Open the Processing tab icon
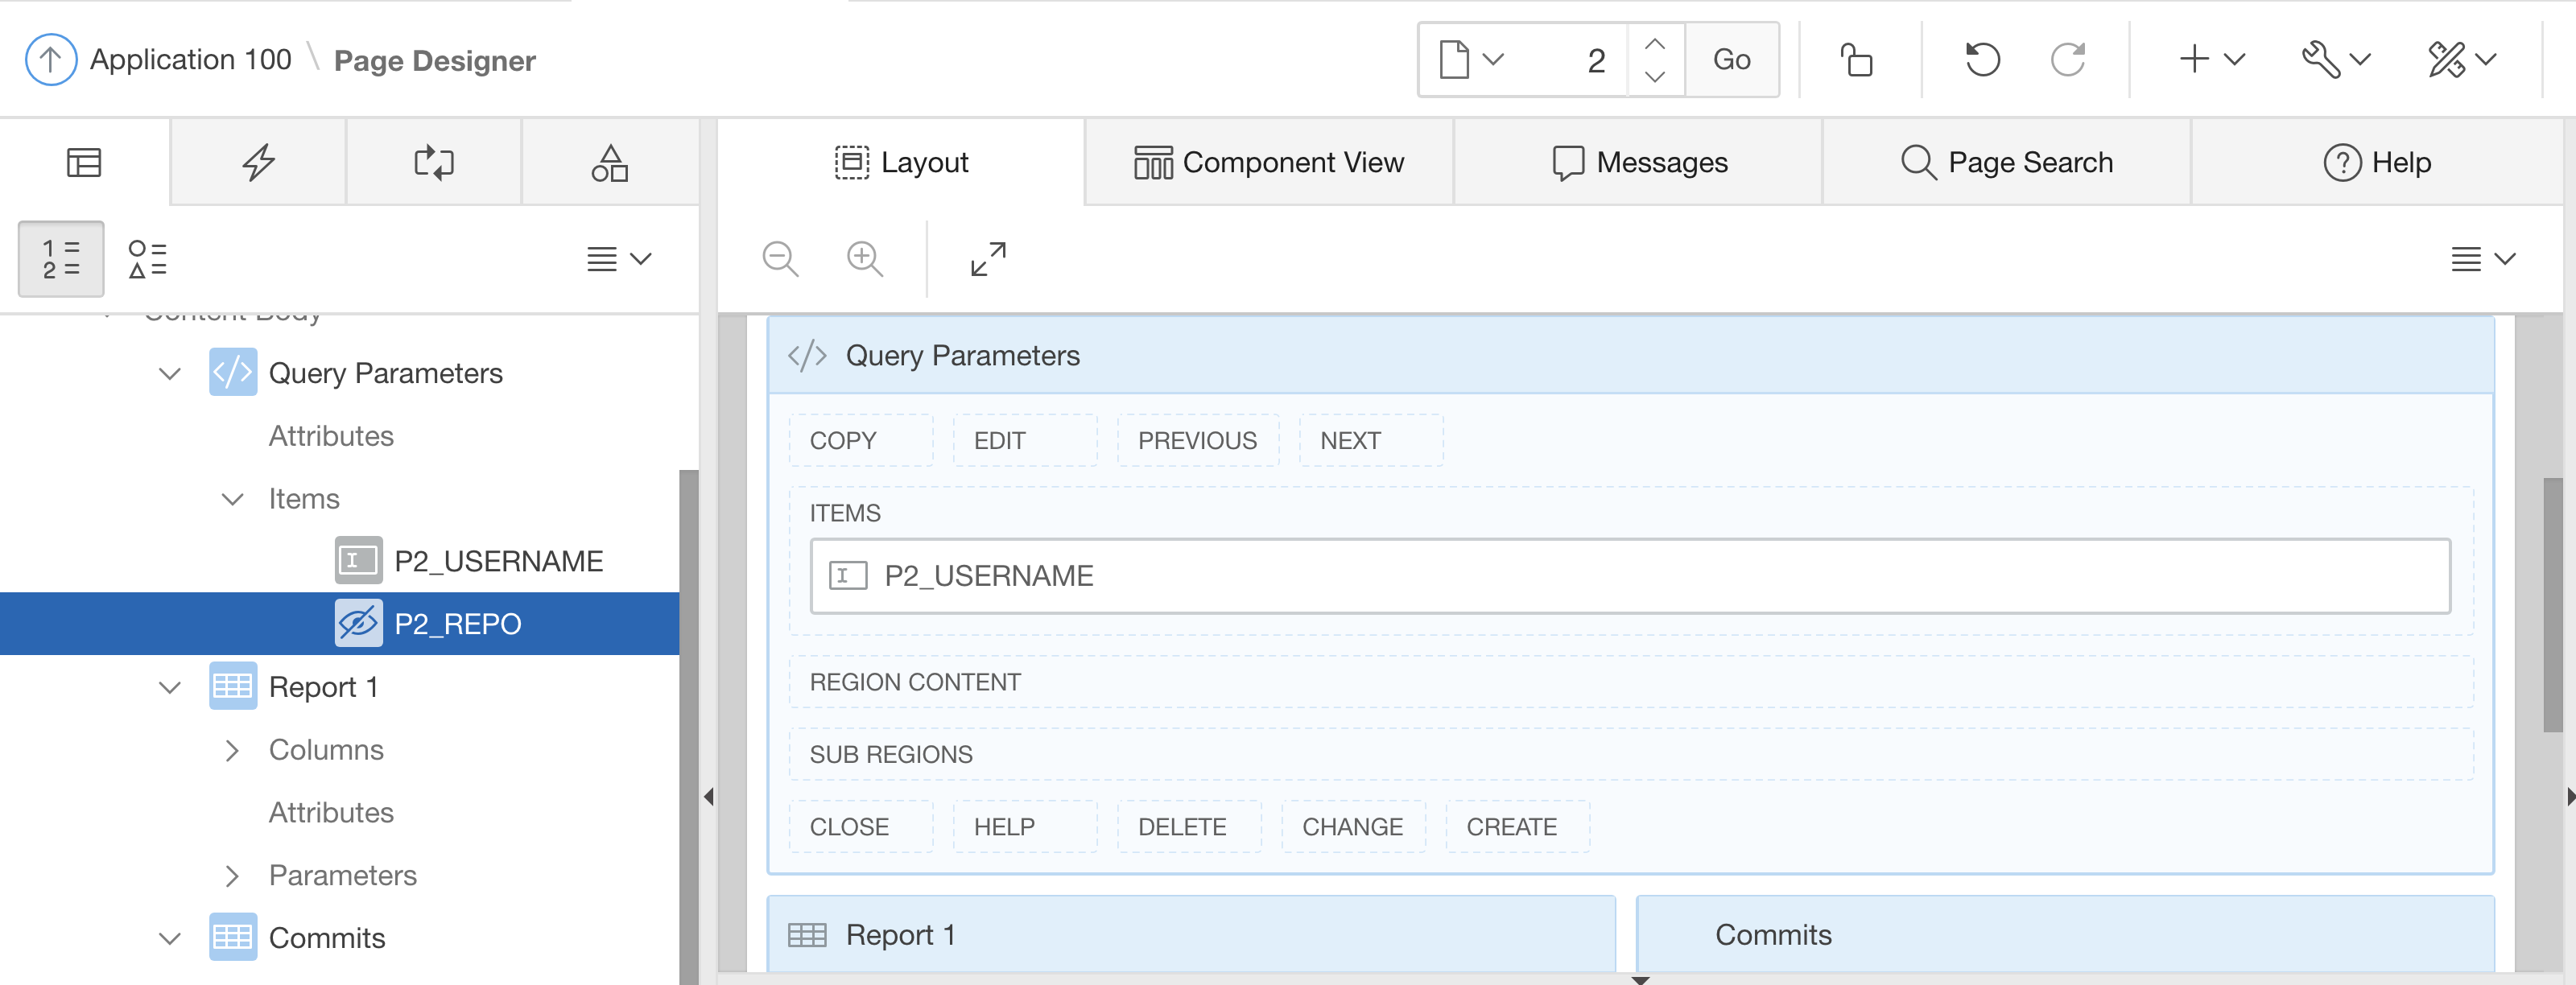Screen dimensions: 2576x985 point(433,162)
